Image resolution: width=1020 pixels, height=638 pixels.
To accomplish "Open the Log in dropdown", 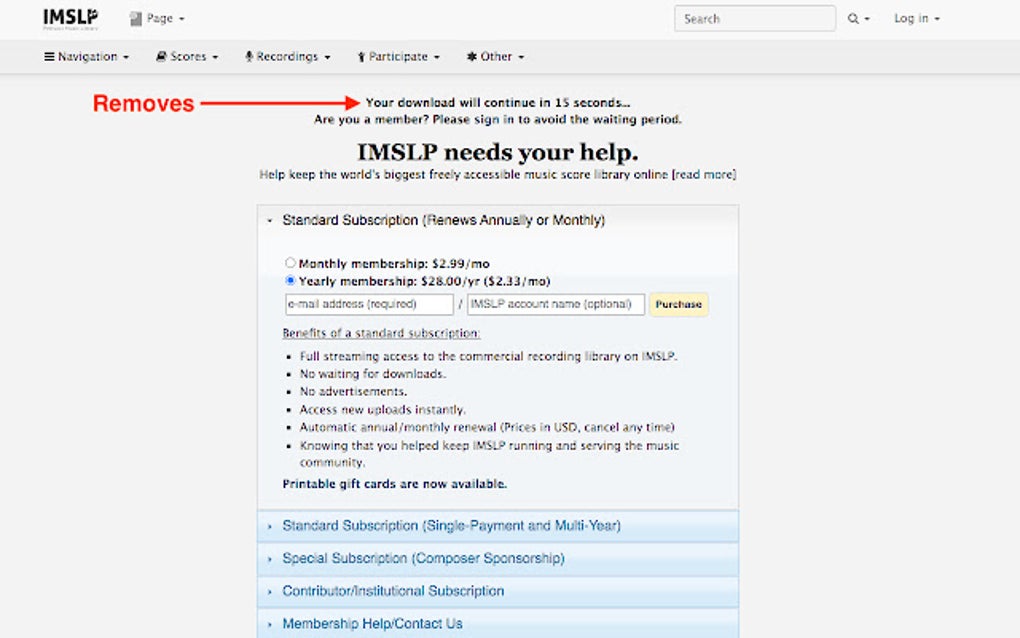I will (x=914, y=17).
